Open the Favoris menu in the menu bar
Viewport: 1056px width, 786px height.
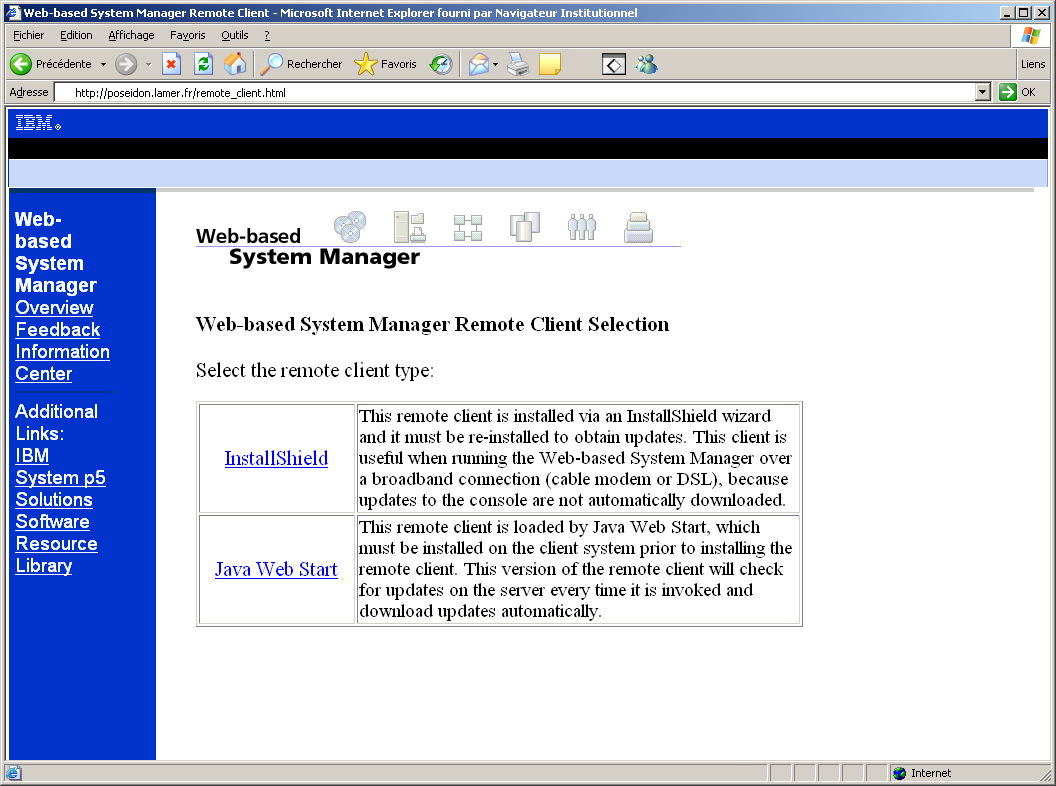pos(187,35)
